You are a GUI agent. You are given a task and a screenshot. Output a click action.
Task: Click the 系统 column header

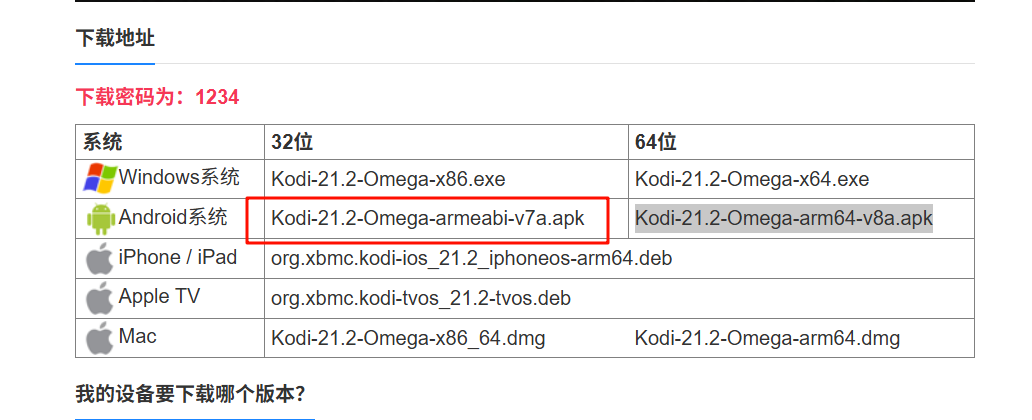[x=102, y=142]
